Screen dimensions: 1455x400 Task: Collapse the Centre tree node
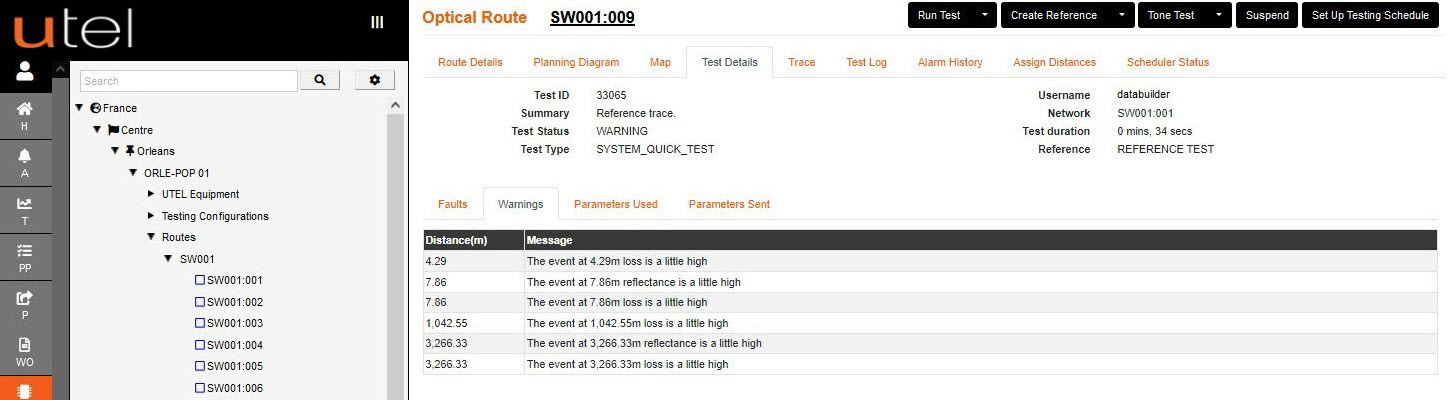(97, 130)
